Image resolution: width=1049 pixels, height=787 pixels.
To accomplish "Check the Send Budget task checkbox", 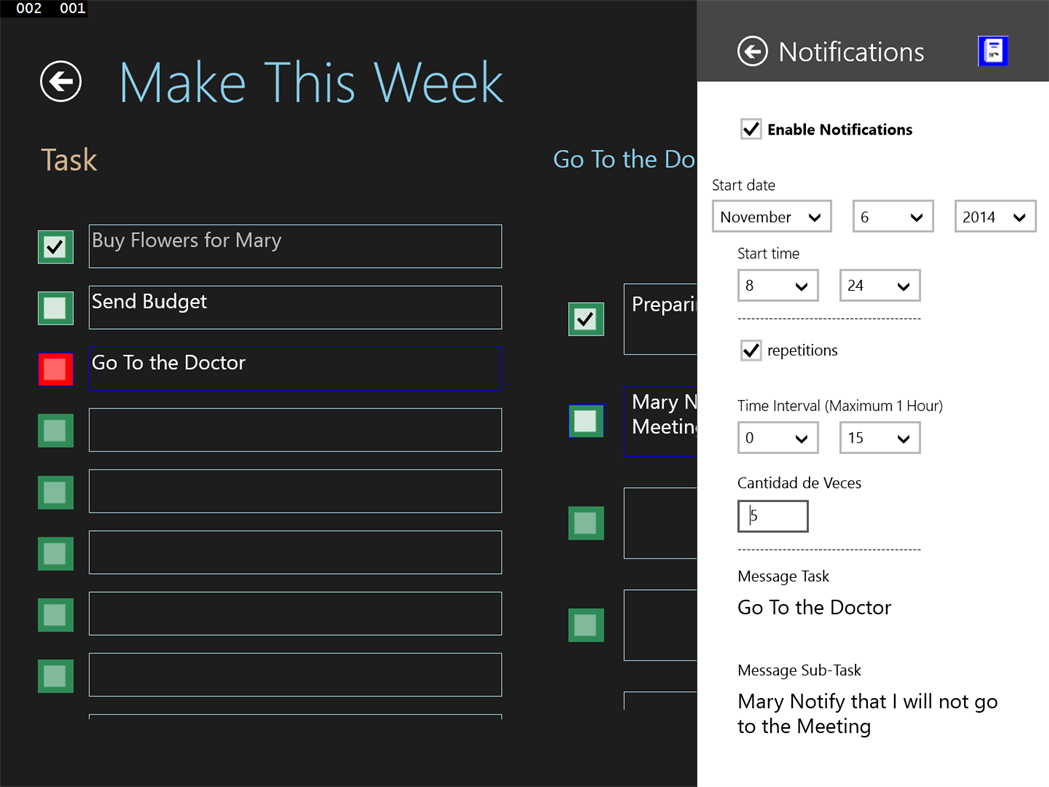I will [55, 307].
